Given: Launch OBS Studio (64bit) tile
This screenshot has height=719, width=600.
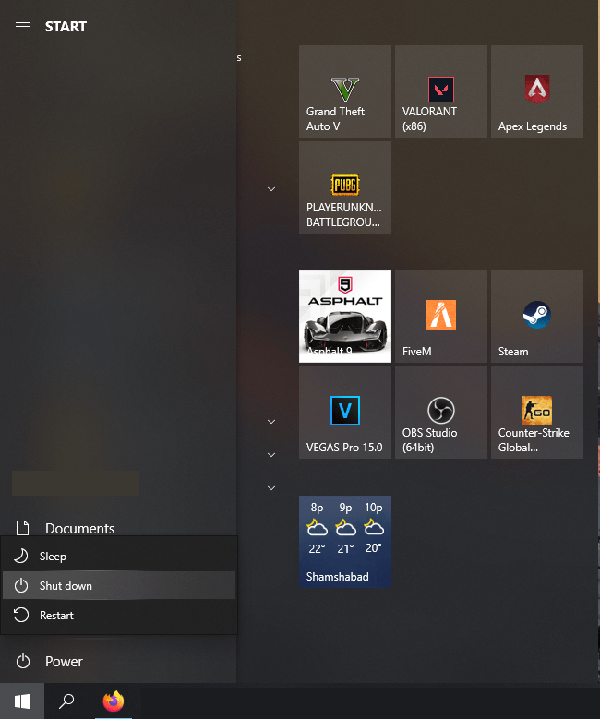Looking at the screenshot, I should tap(441, 412).
